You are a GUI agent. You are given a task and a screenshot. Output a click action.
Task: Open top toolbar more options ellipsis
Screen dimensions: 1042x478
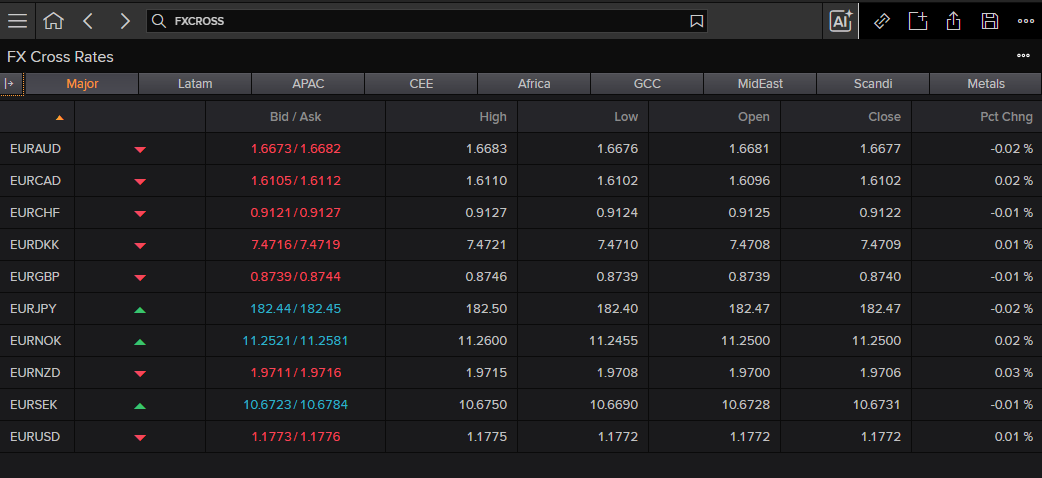tap(1025, 21)
